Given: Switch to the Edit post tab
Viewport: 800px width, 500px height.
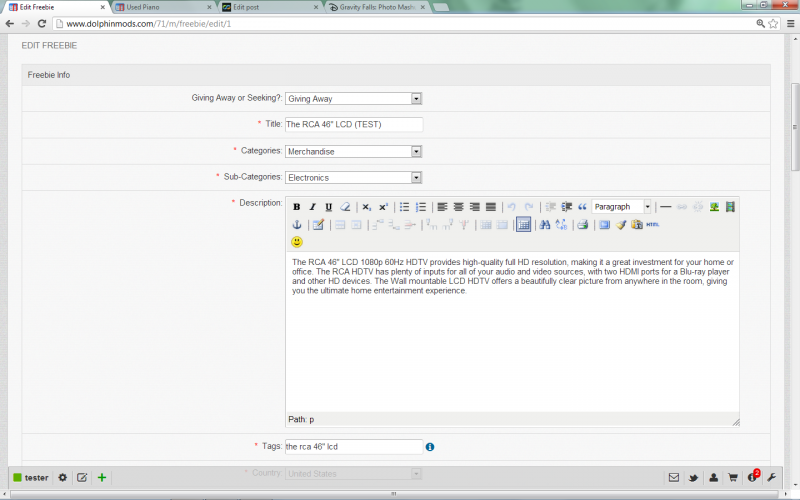Looking at the screenshot, I should tap(270, 7).
